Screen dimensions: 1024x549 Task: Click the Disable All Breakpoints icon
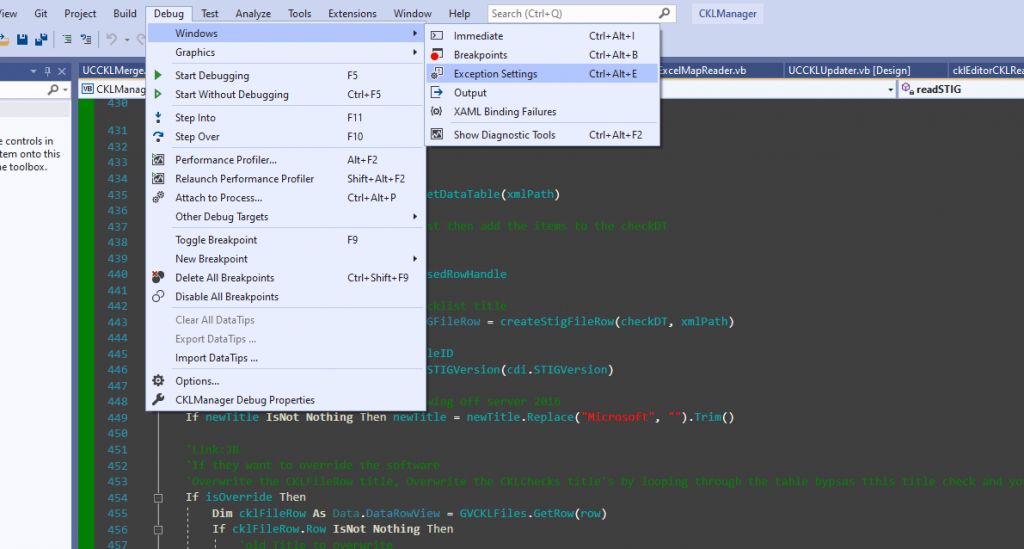[158, 296]
